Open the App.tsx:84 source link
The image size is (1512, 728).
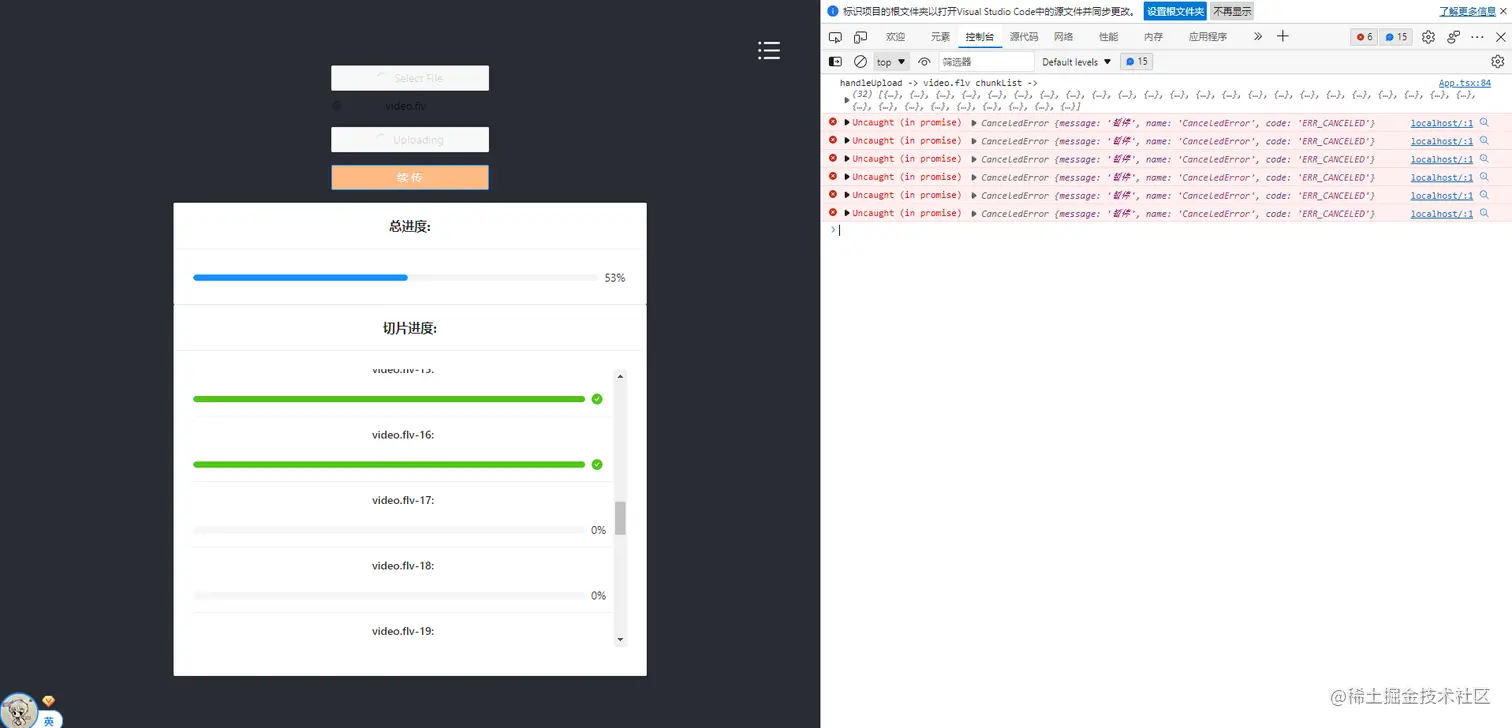(1464, 83)
